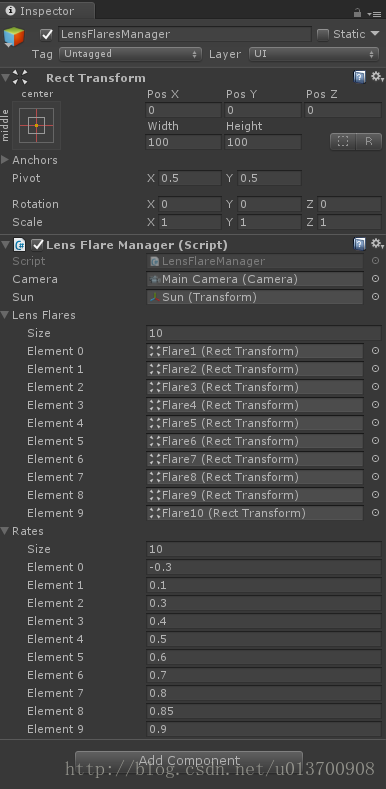Open Lens Flare Manager gear settings menu
Screen dimensions: 386x789
click(x=377, y=244)
